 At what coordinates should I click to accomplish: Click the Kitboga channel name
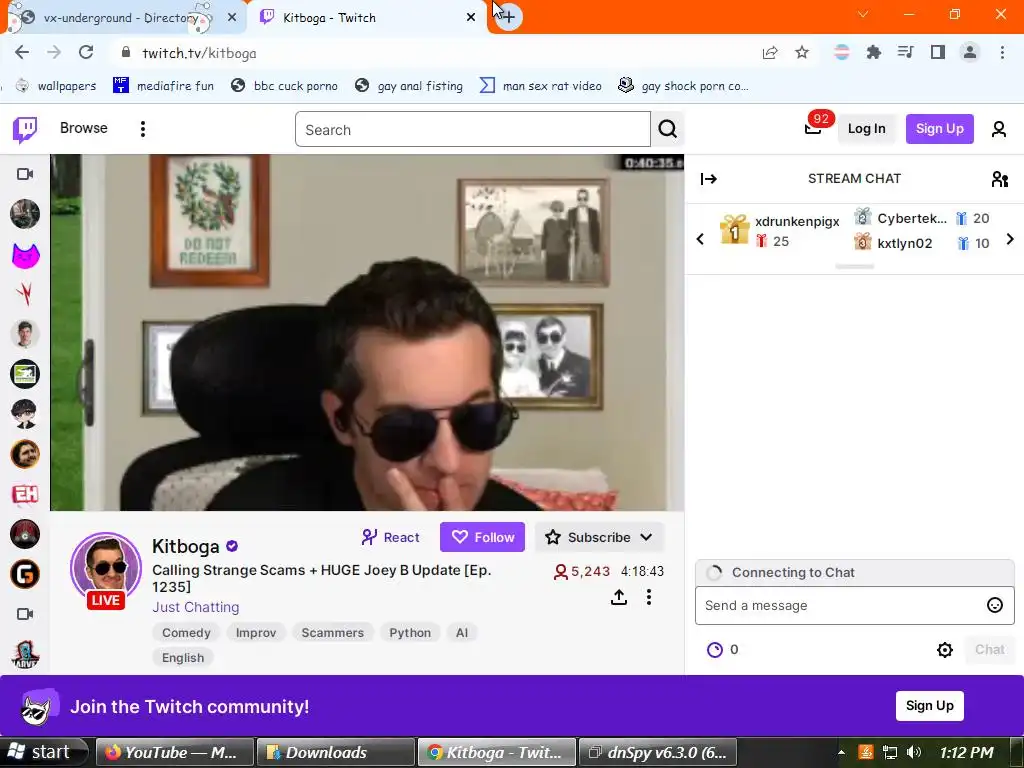click(x=185, y=546)
